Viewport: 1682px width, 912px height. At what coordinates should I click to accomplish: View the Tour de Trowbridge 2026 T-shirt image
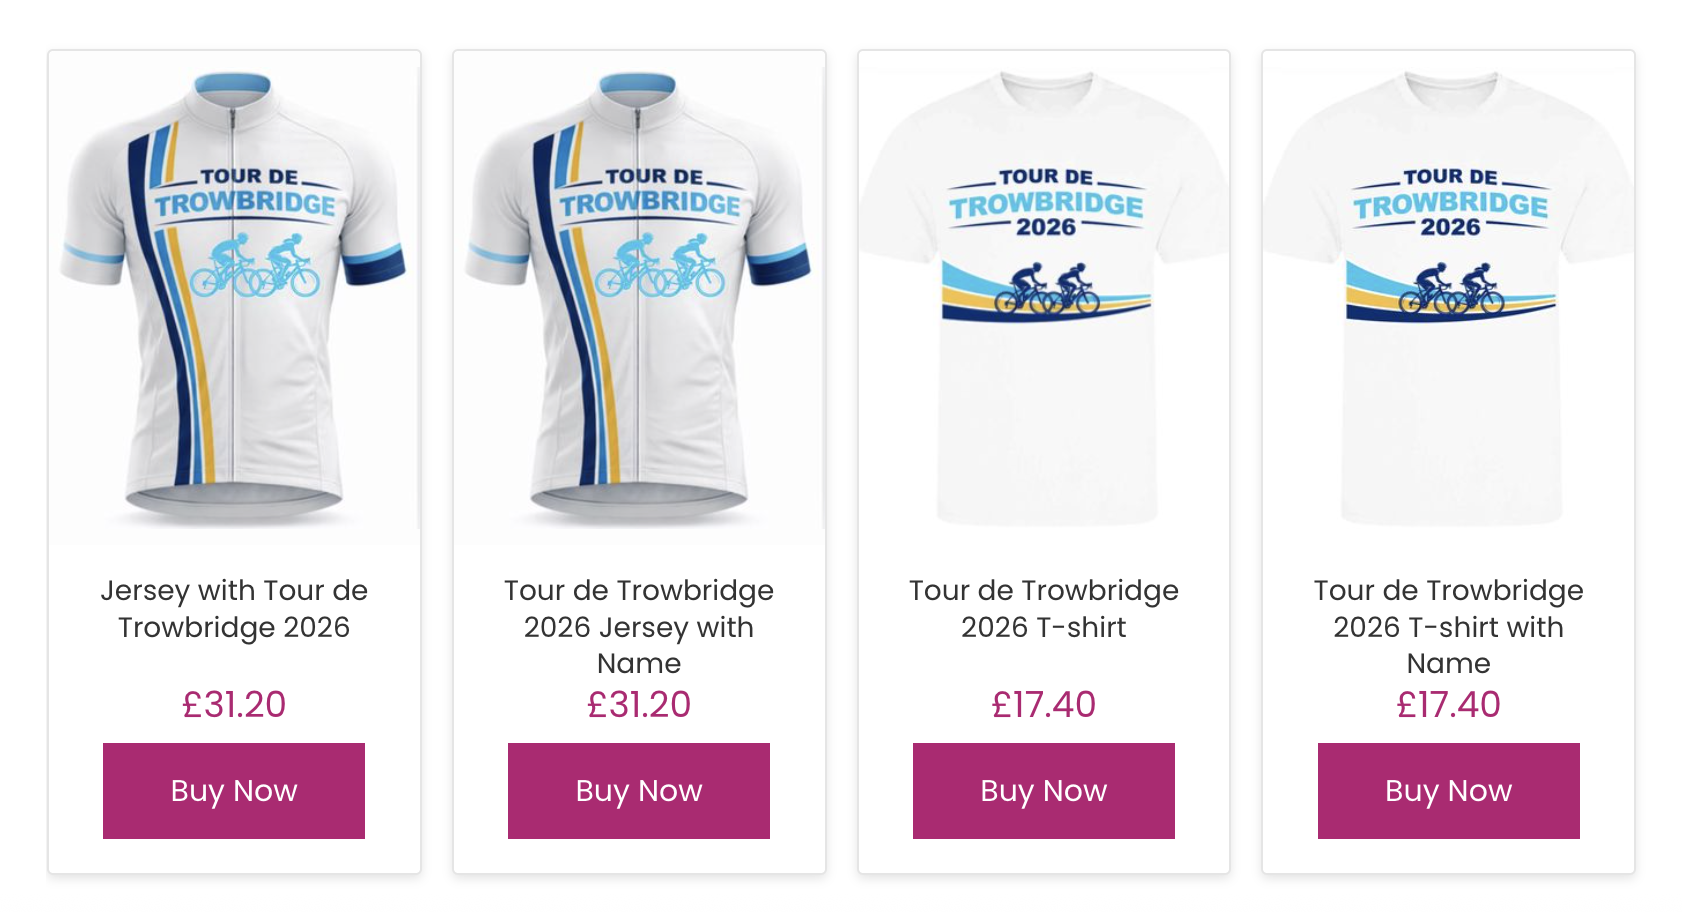click(1044, 298)
